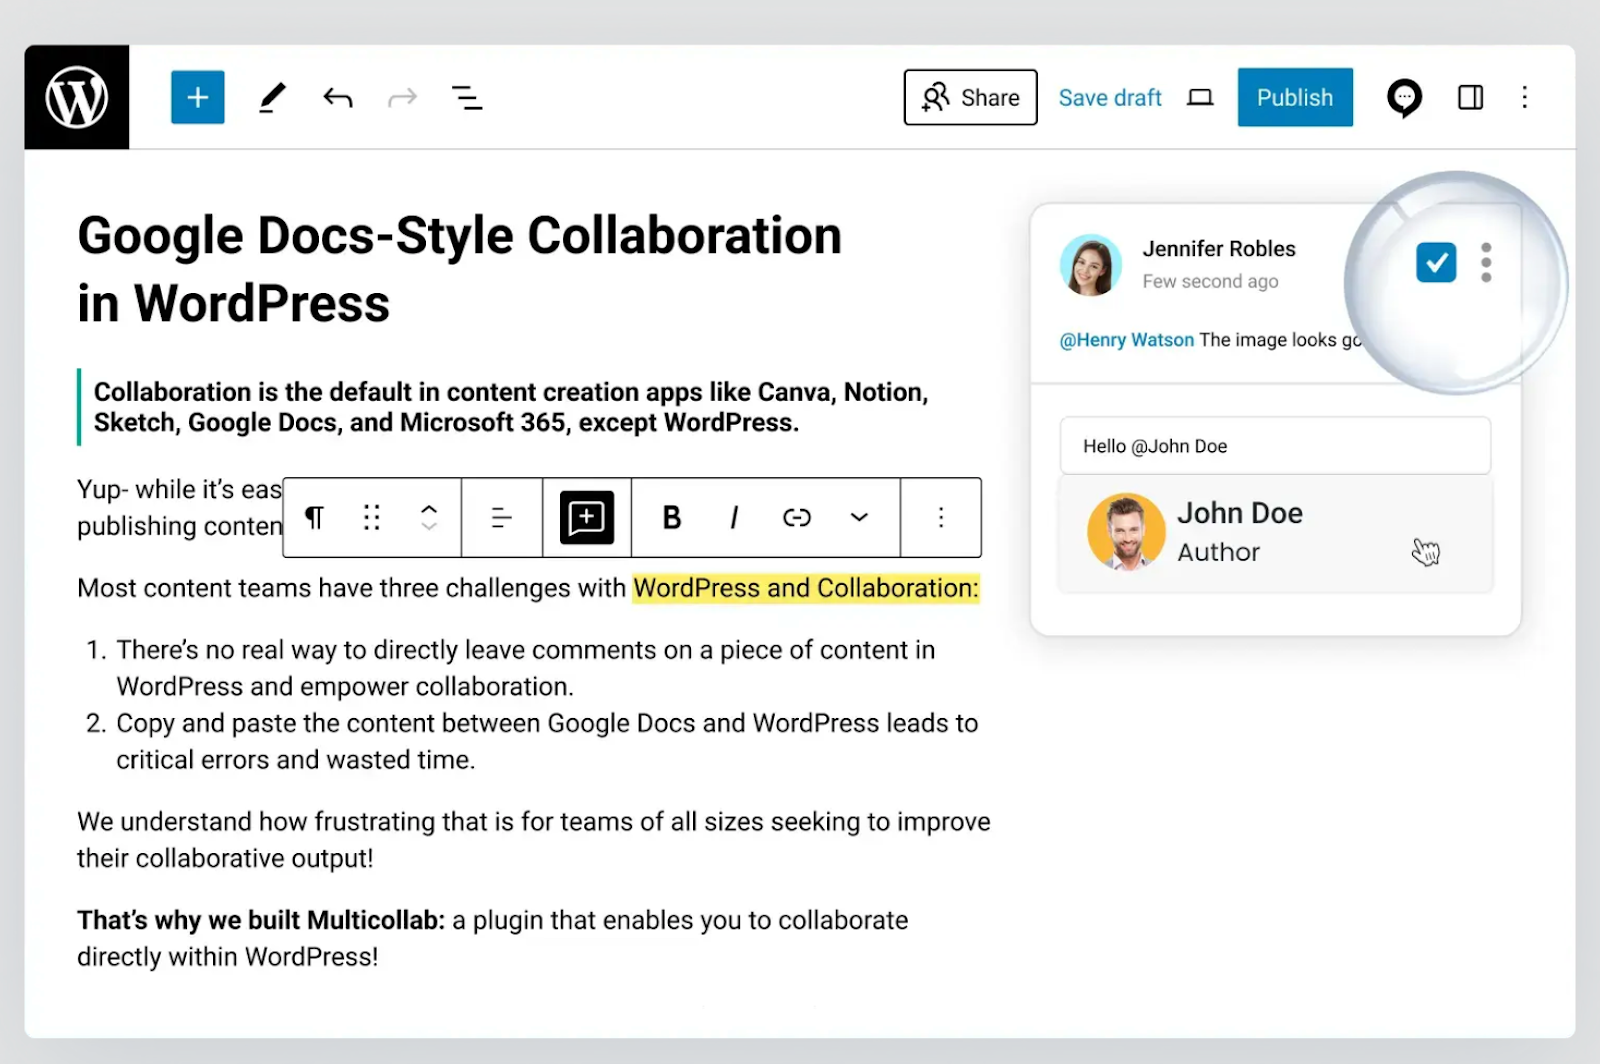Viewport: 1600px width, 1064px height.
Task: Undo the last change
Action: [338, 97]
